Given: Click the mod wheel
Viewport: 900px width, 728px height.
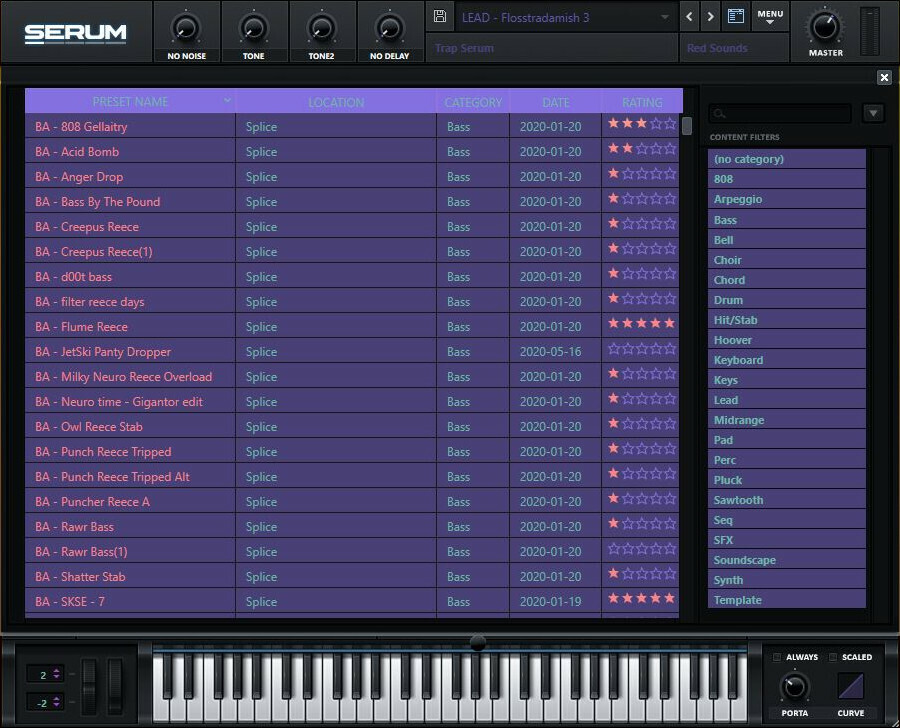Looking at the screenshot, I should (115, 686).
